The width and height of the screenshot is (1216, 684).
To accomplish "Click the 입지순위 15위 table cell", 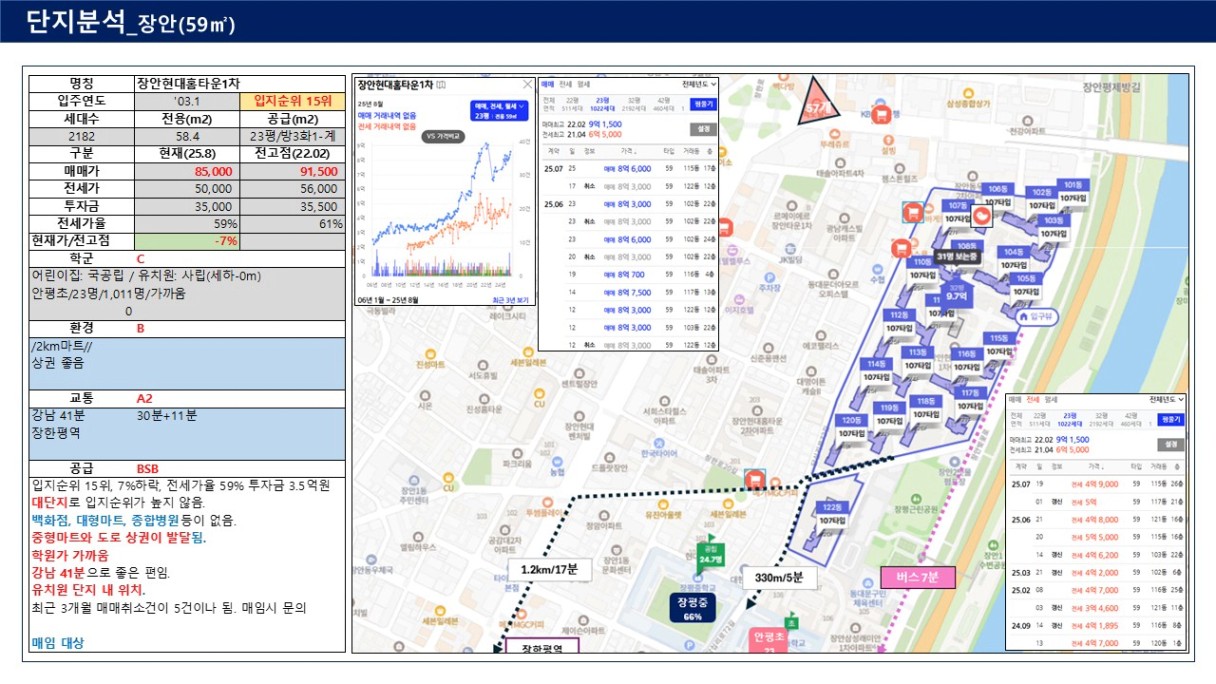I will click(x=292, y=101).
